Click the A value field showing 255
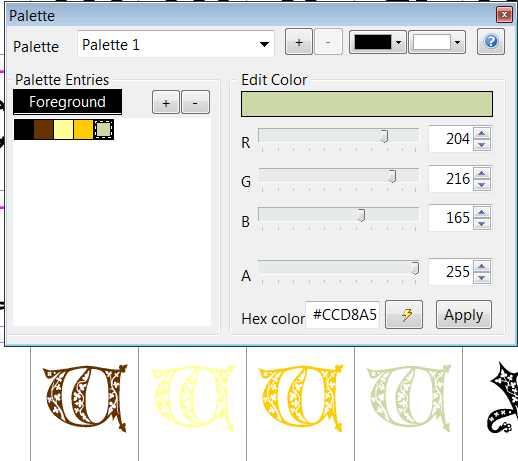Screen dimensions: 518x461 [x=451, y=271]
